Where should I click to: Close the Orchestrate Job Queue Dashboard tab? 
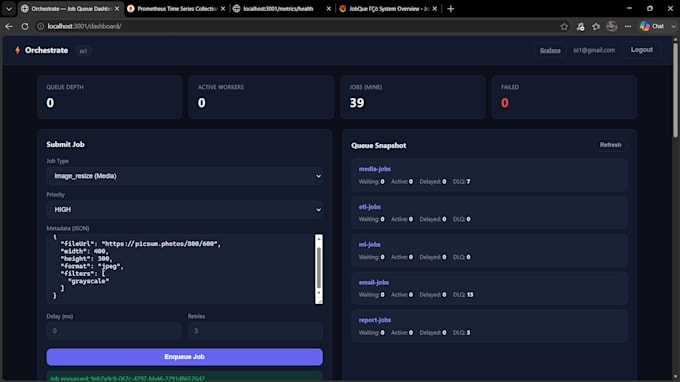117,9
